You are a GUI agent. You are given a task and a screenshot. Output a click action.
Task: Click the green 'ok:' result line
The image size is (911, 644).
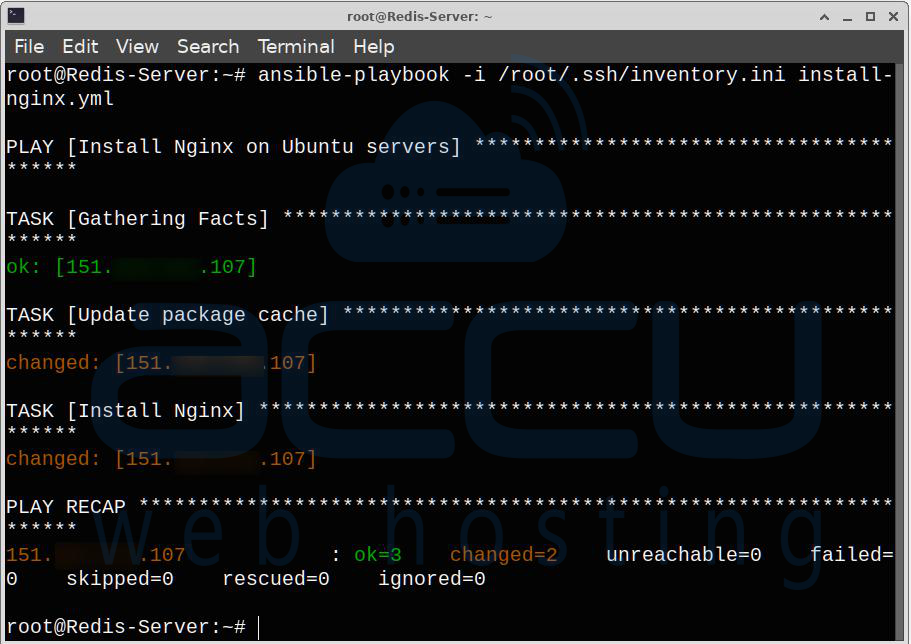coord(131,267)
